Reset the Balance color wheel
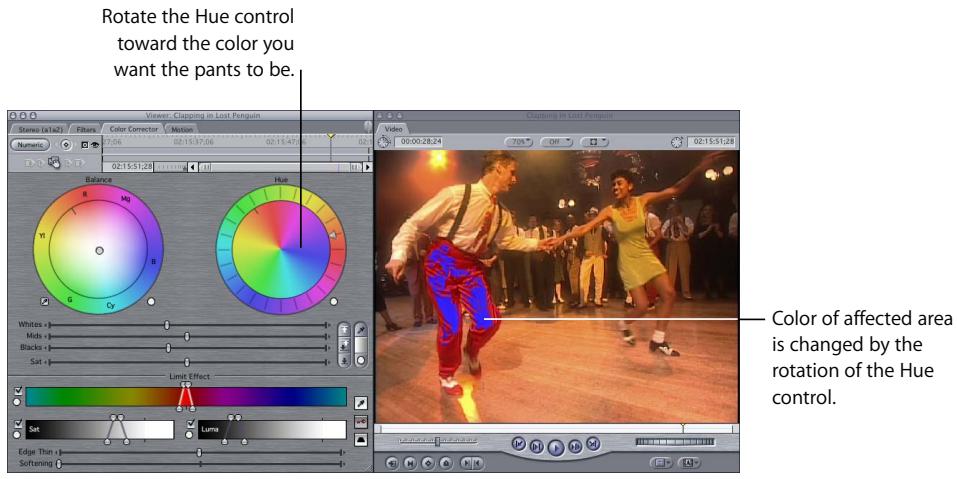 tap(151, 301)
